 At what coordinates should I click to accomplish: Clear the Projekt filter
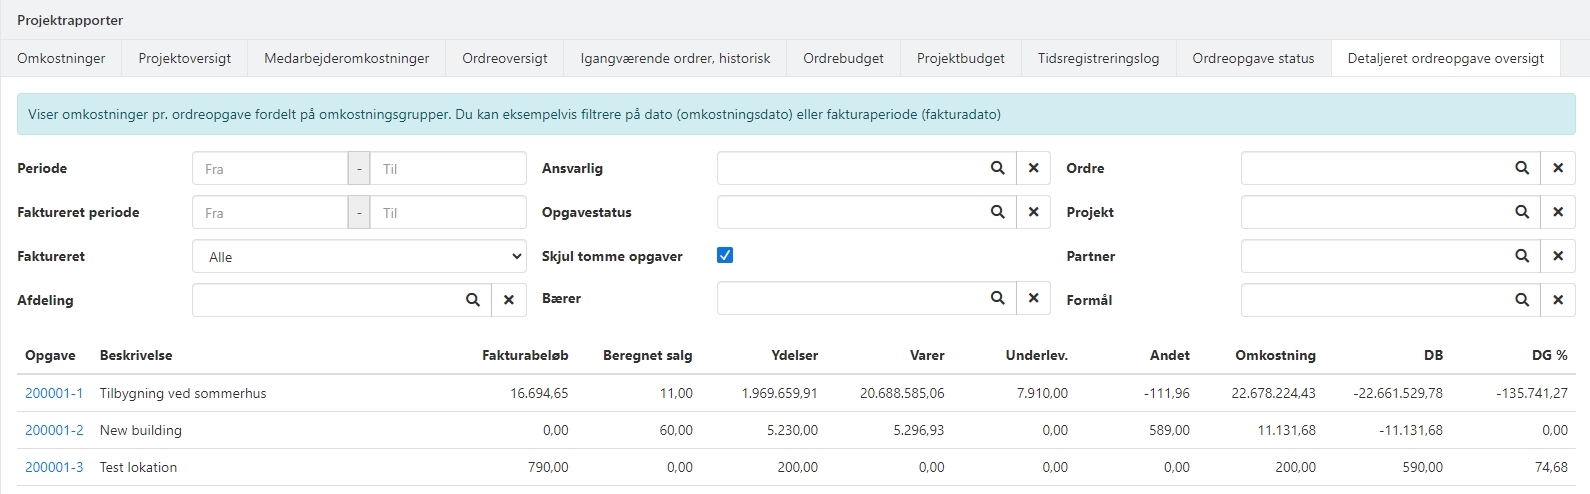[1558, 212]
